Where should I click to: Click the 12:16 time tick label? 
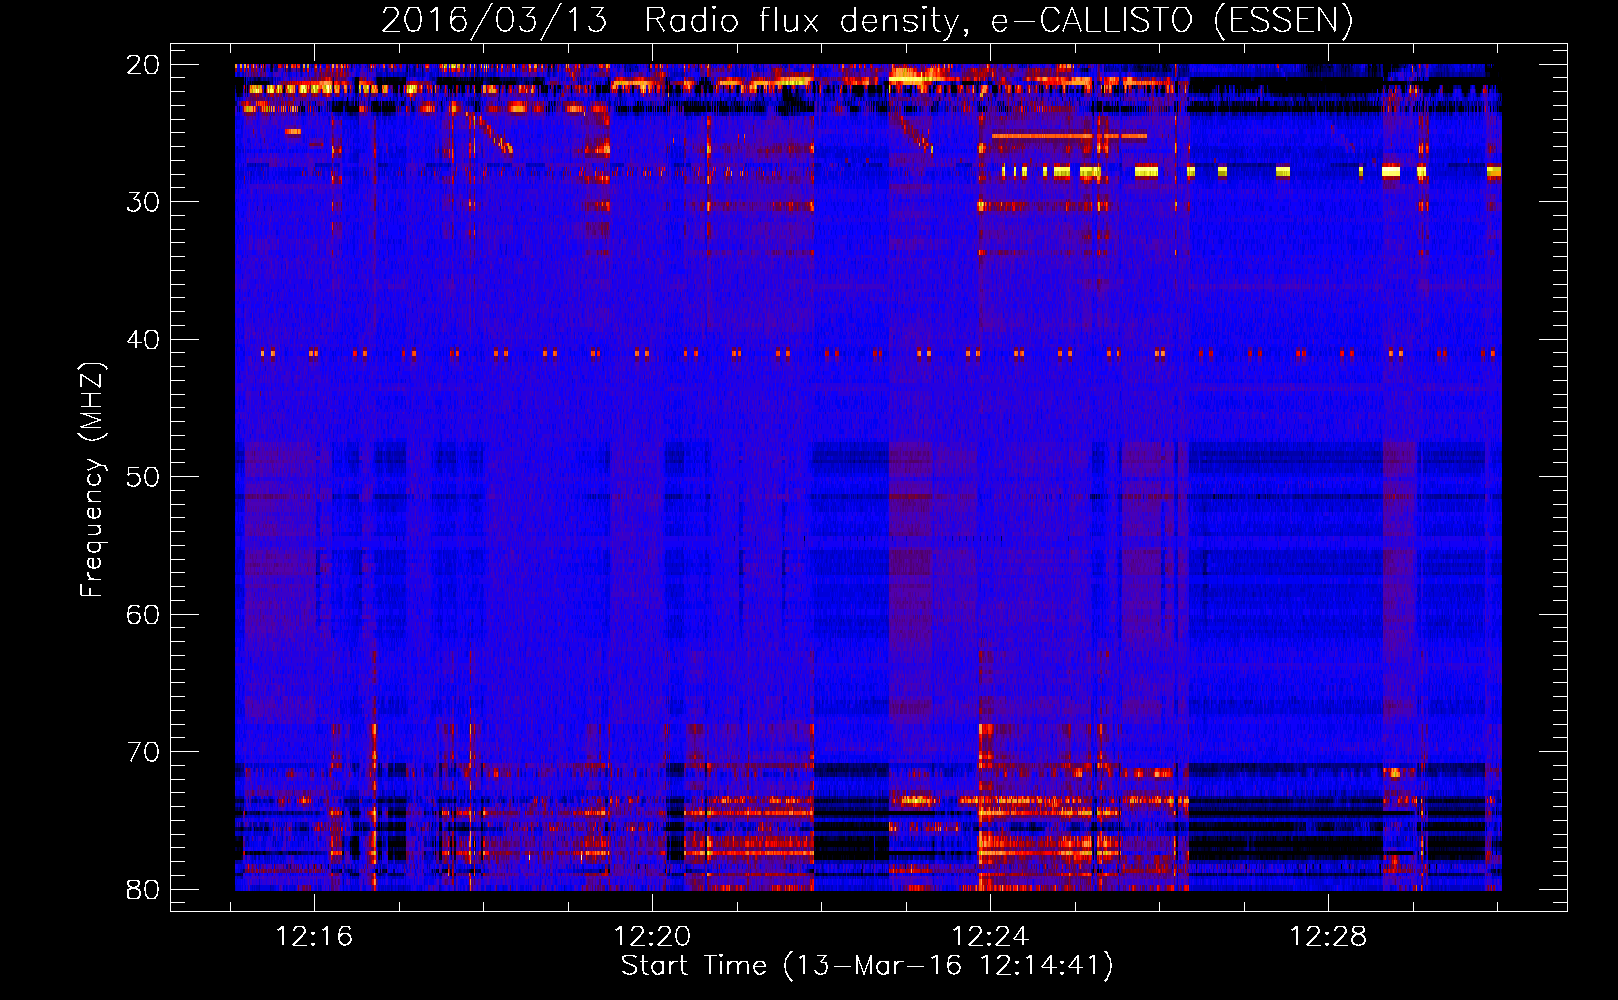tap(314, 937)
